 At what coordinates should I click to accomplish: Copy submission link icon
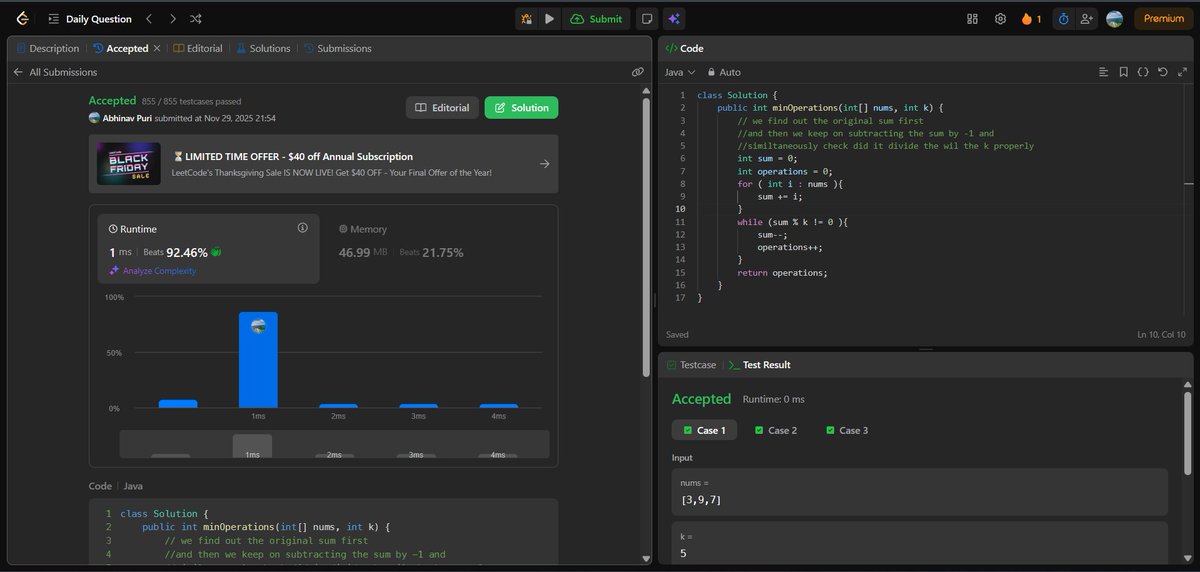click(637, 72)
